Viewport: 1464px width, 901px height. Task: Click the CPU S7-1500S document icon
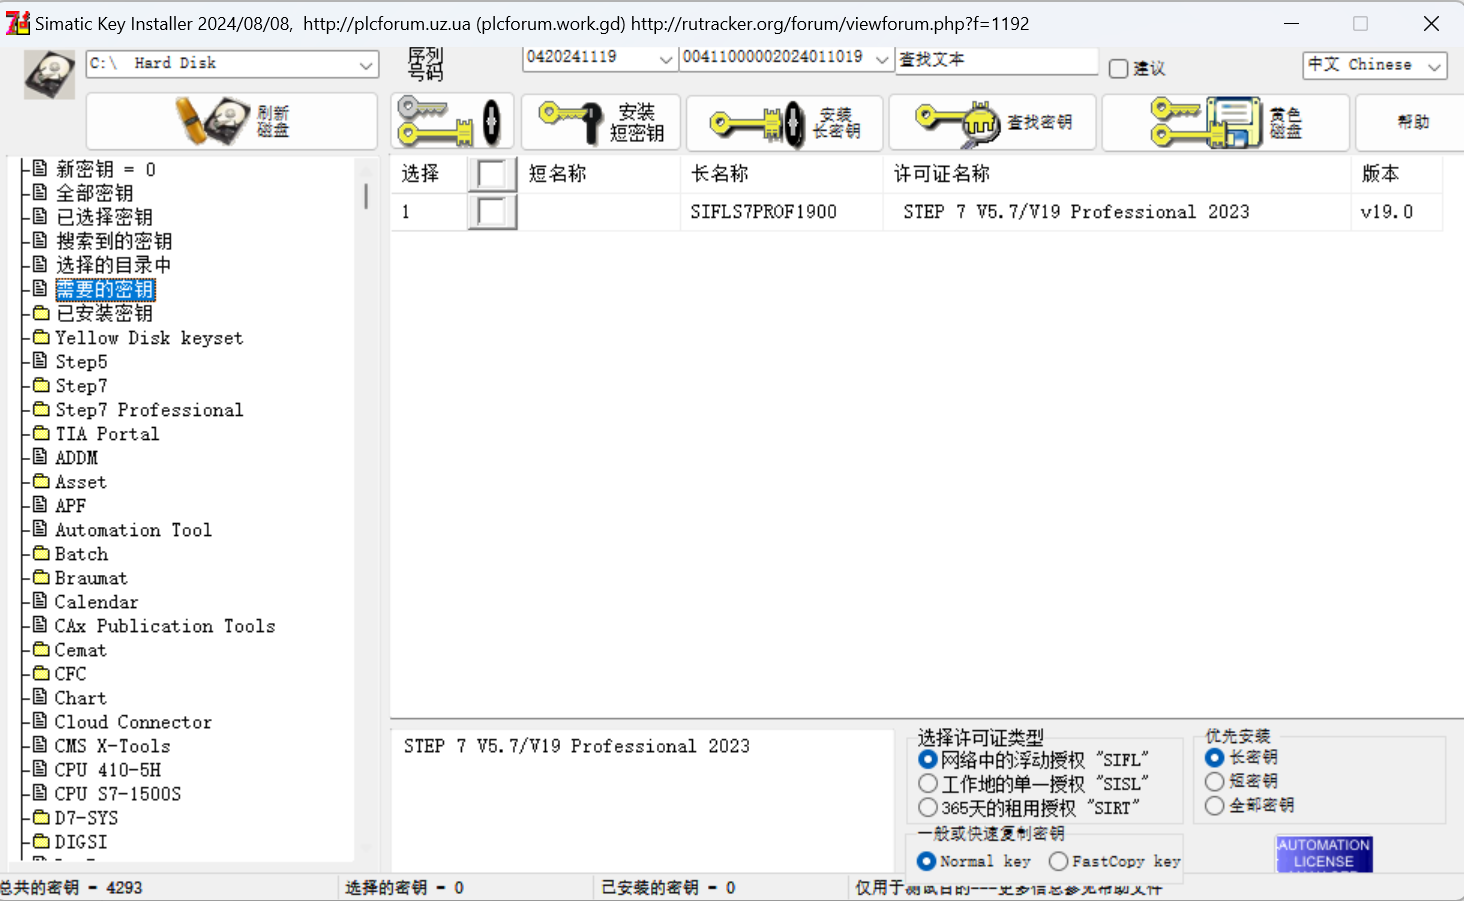click(40, 793)
